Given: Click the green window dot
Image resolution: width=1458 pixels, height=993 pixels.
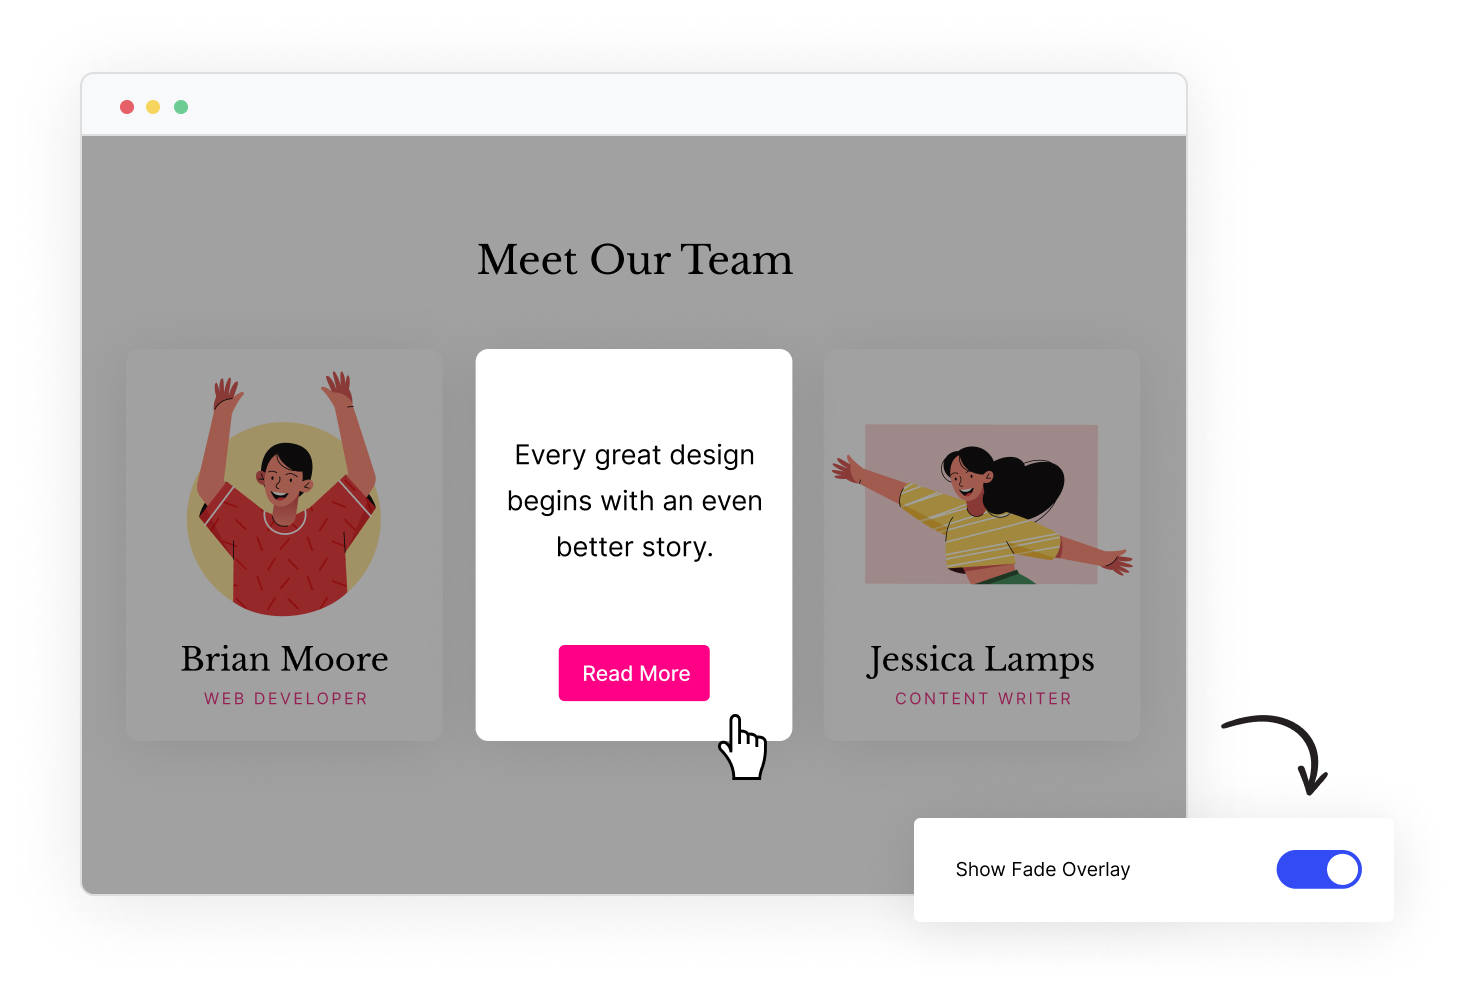Looking at the screenshot, I should 181,107.
